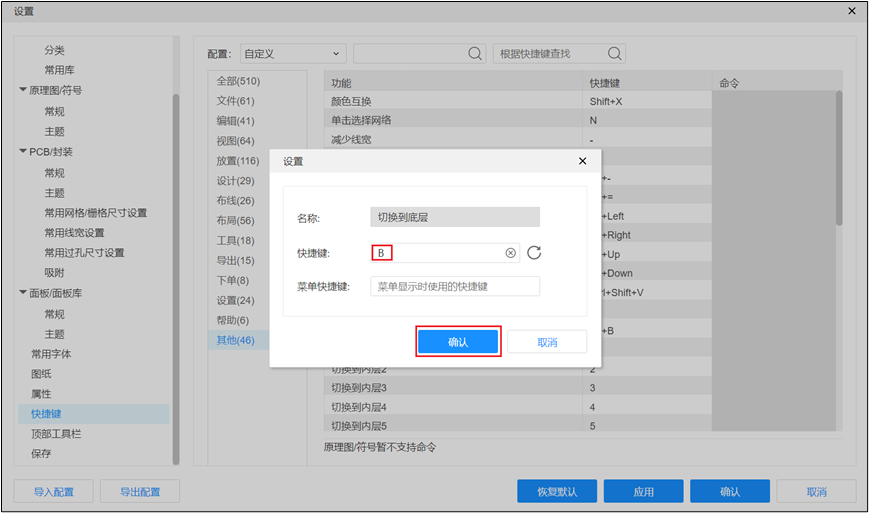Open 分类 in the left tree
The height and width of the screenshot is (513, 869).
pyautogui.click(x=54, y=50)
